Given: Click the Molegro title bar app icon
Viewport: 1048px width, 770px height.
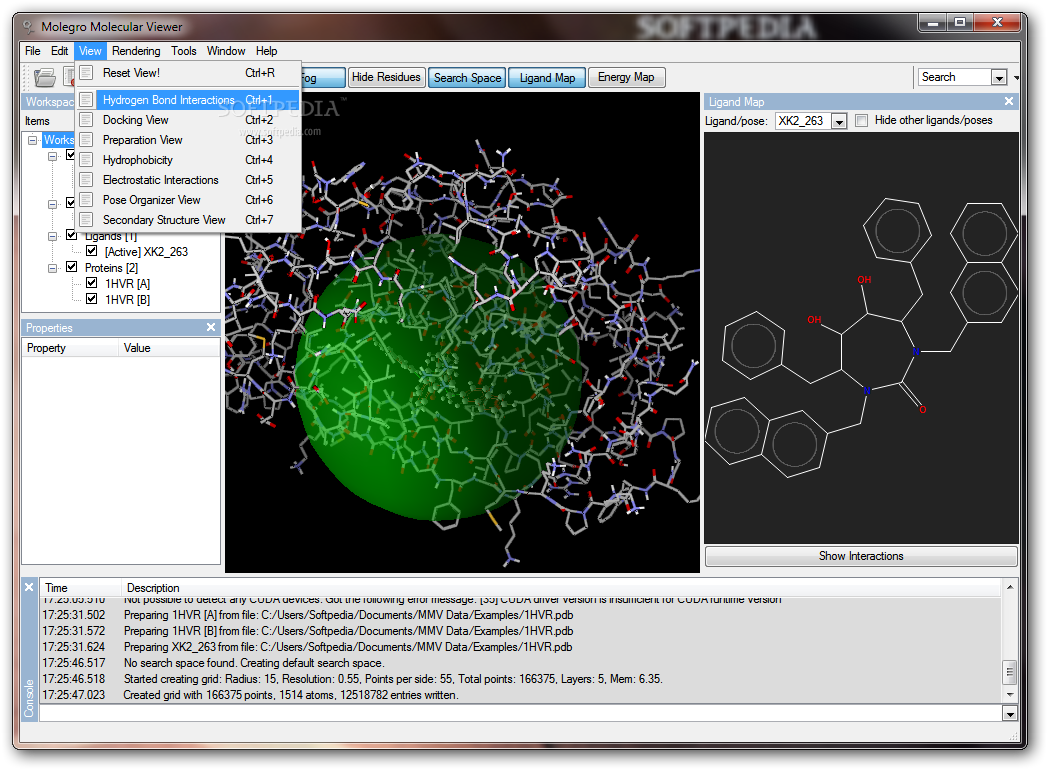Looking at the screenshot, I should [x=28, y=27].
